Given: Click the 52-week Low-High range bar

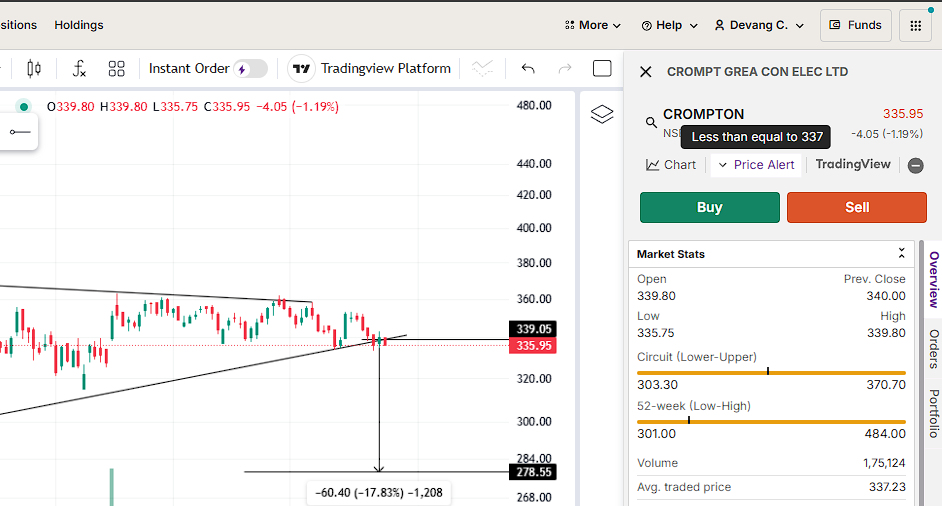Looking at the screenshot, I should tap(771, 422).
